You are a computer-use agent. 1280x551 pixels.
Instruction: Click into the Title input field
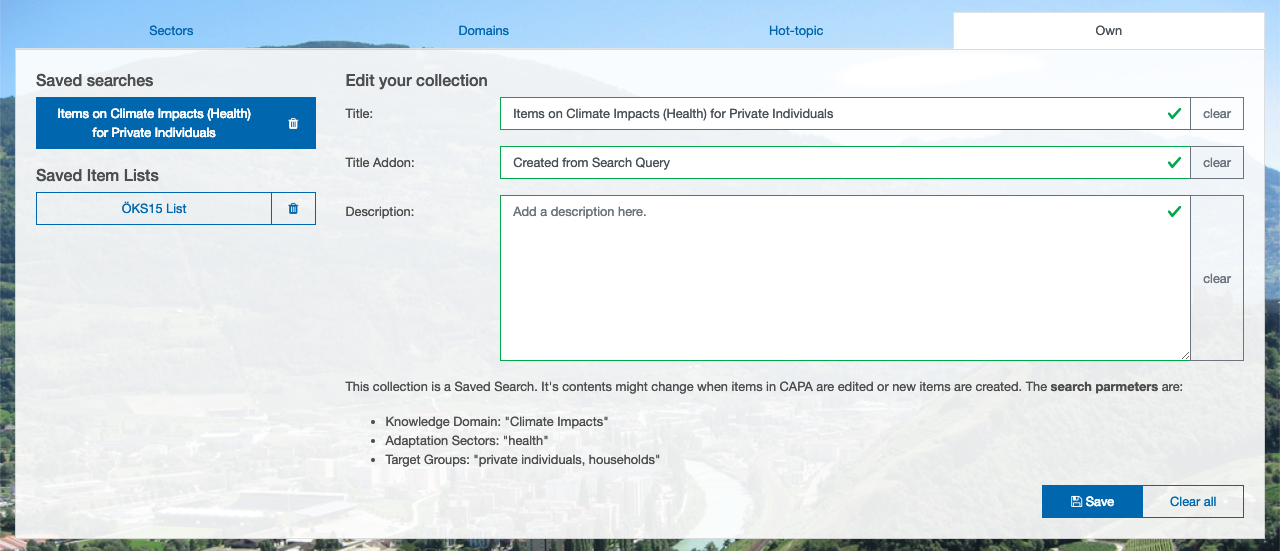[830, 114]
